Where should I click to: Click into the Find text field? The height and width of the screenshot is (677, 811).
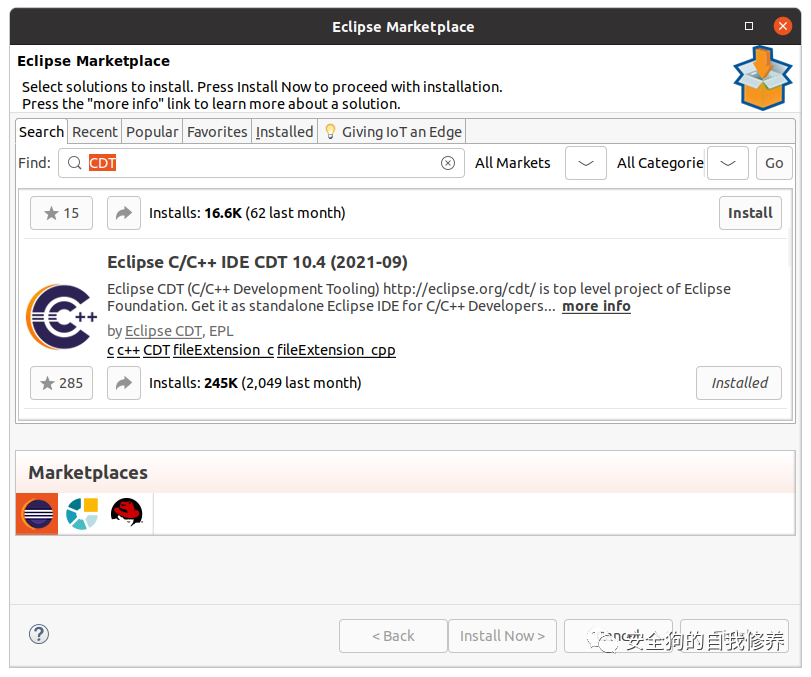(x=261, y=163)
